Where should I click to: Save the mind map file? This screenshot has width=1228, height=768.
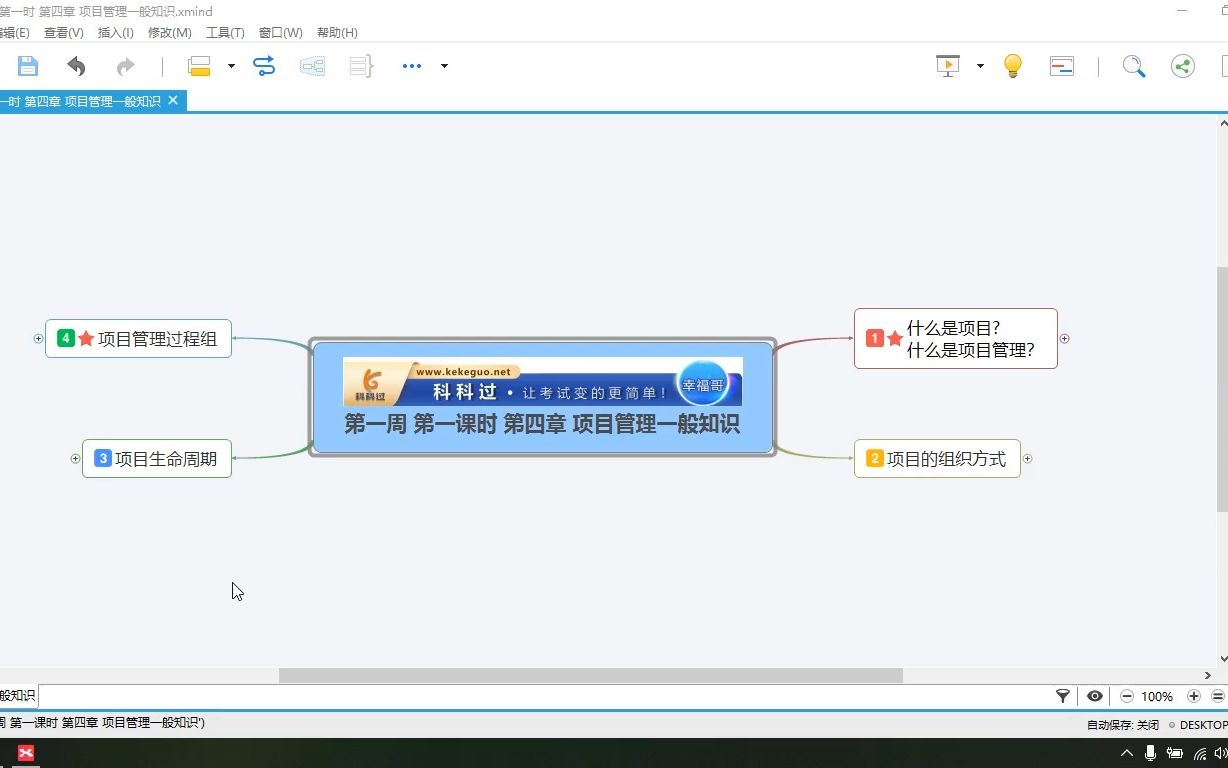27,65
